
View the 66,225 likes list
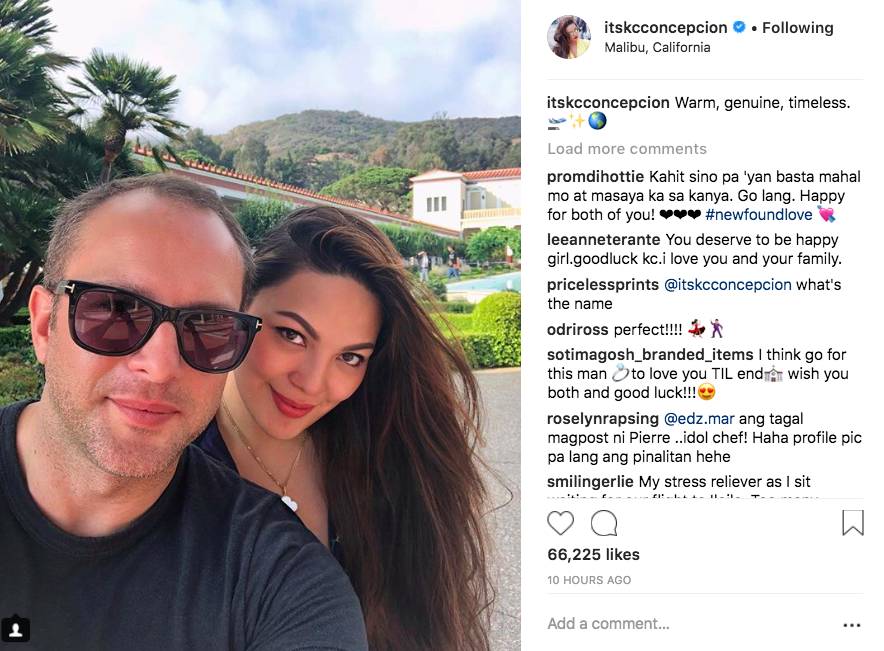click(593, 555)
